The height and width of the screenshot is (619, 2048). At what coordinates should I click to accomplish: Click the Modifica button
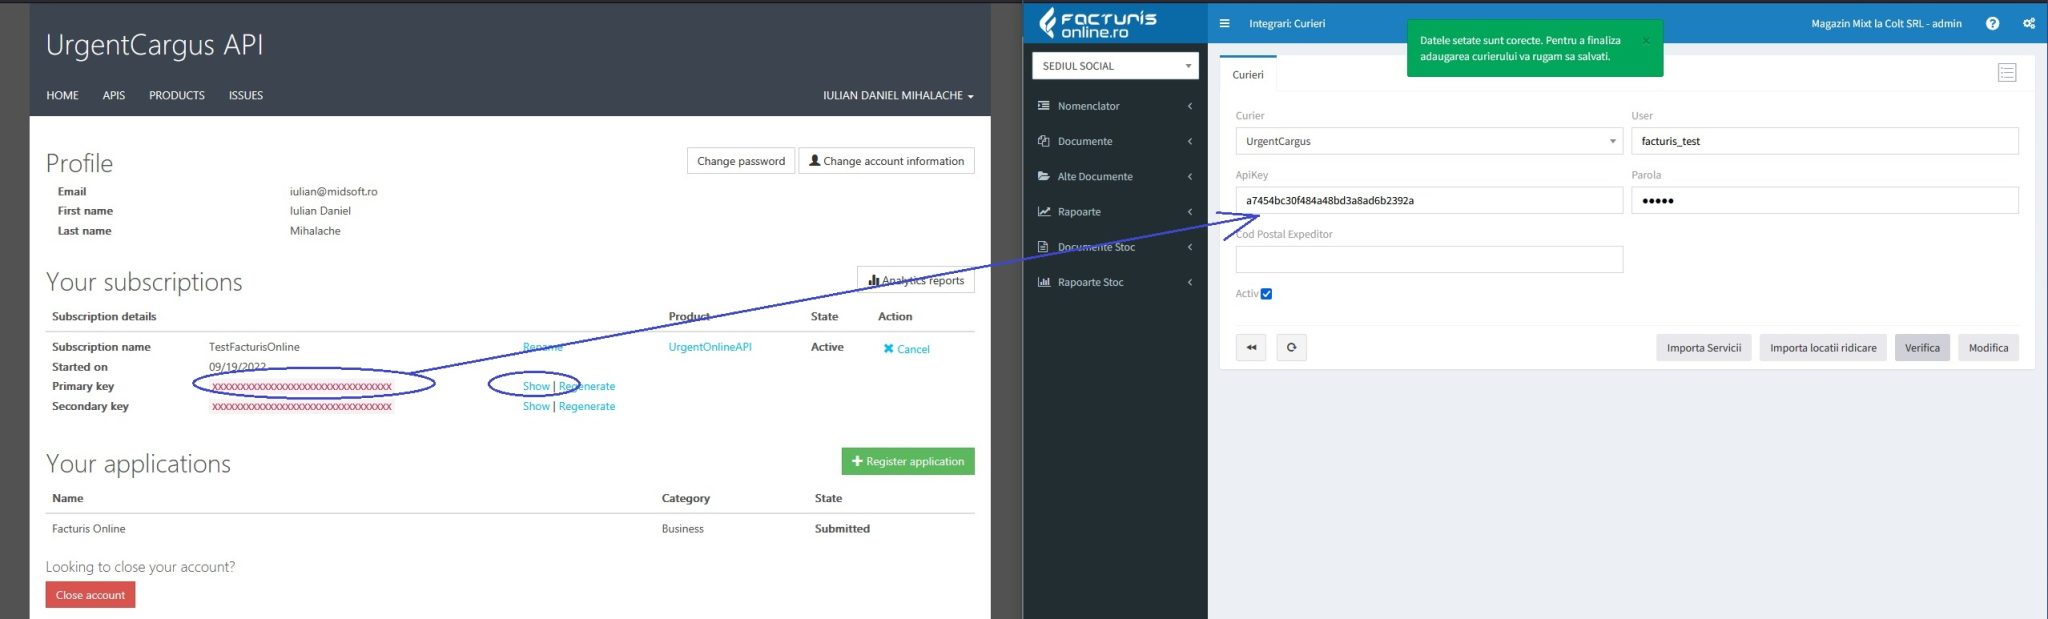1988,348
